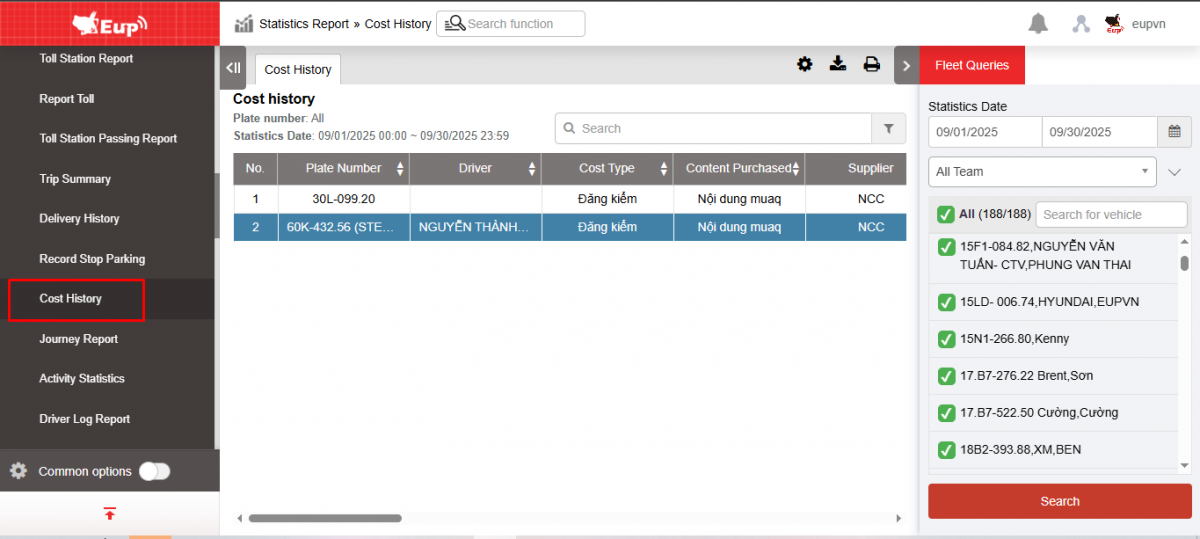Click the filter funnel icon
Viewport: 1200px width, 539px height.
(888, 128)
